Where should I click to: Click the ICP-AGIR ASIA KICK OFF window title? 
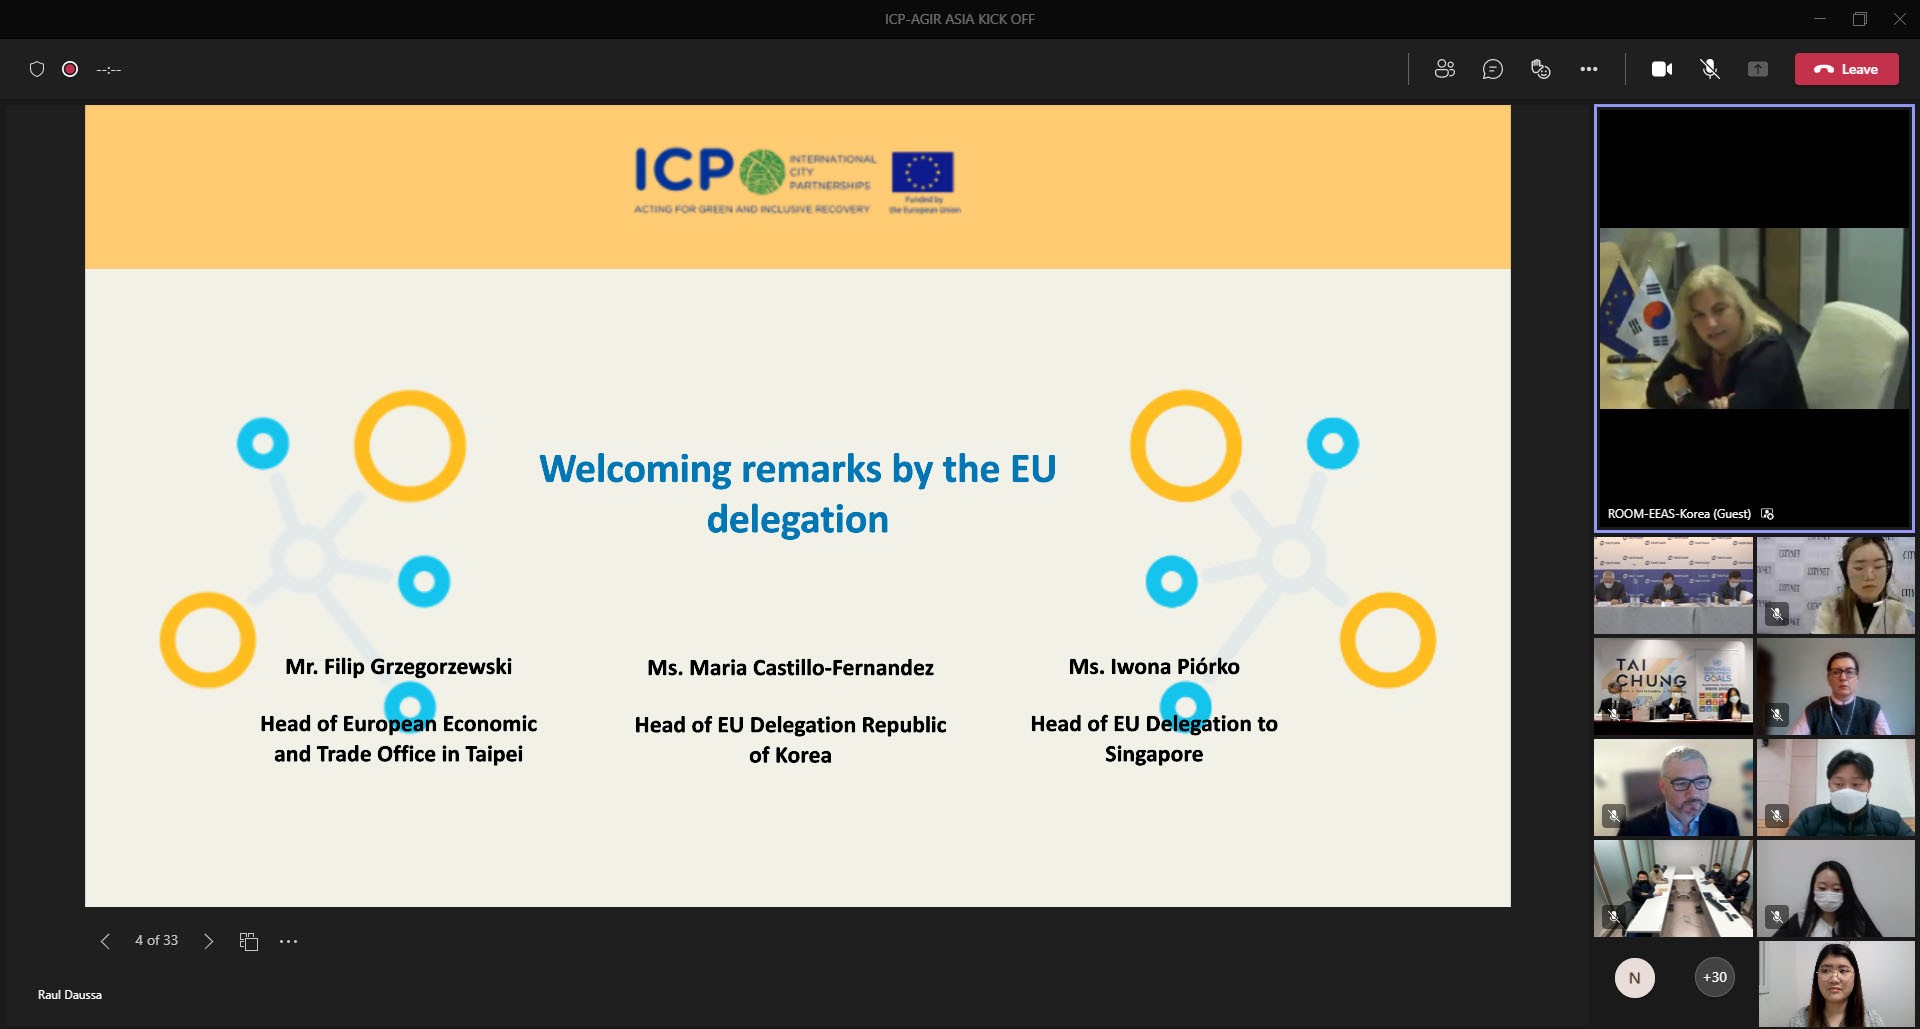click(x=959, y=19)
